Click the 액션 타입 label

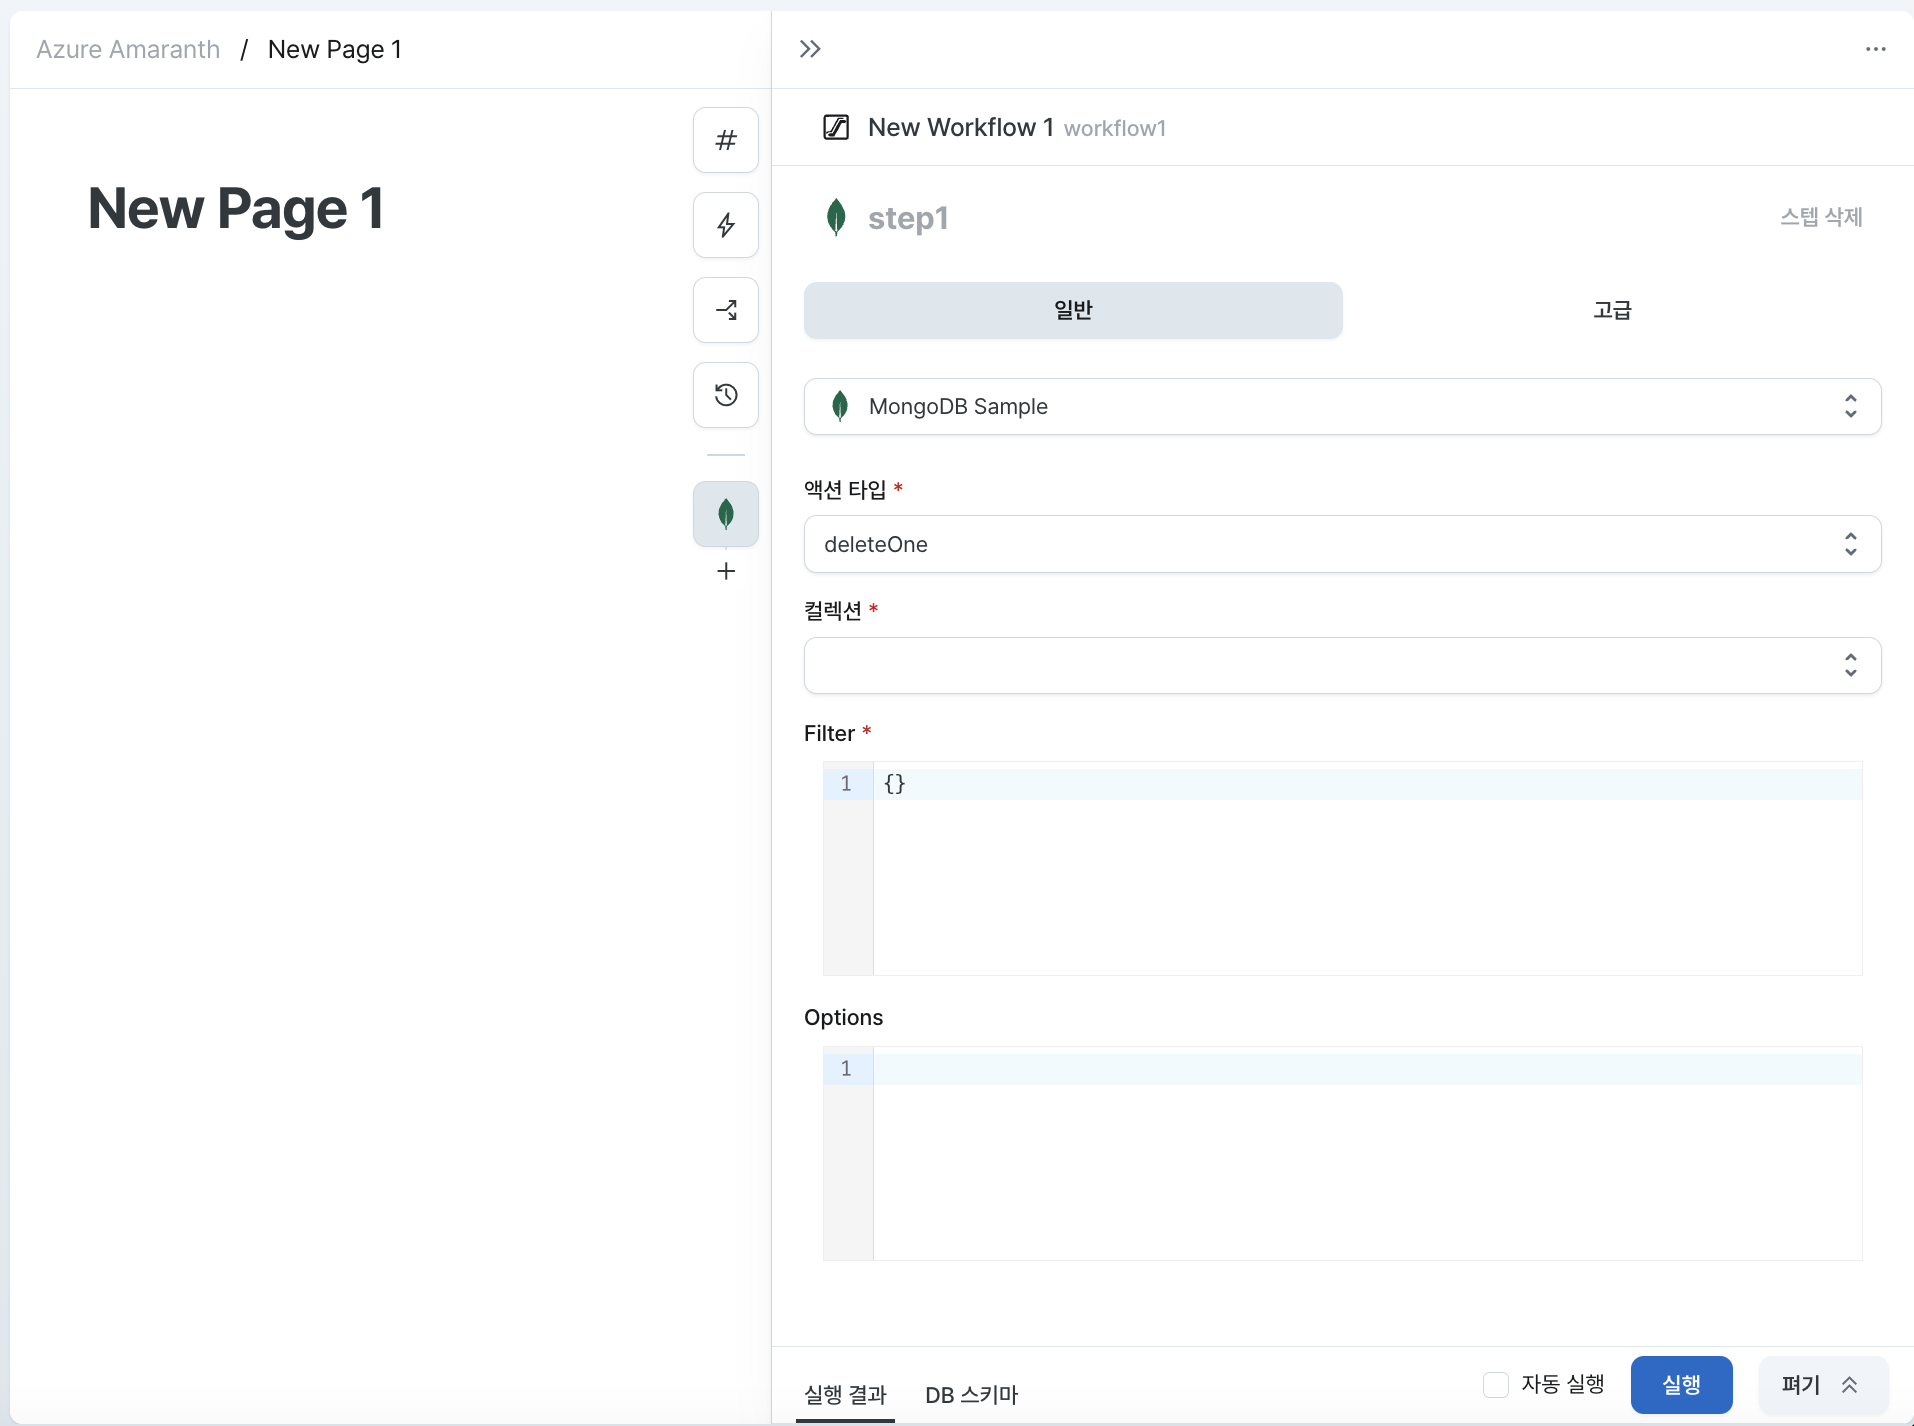845,489
